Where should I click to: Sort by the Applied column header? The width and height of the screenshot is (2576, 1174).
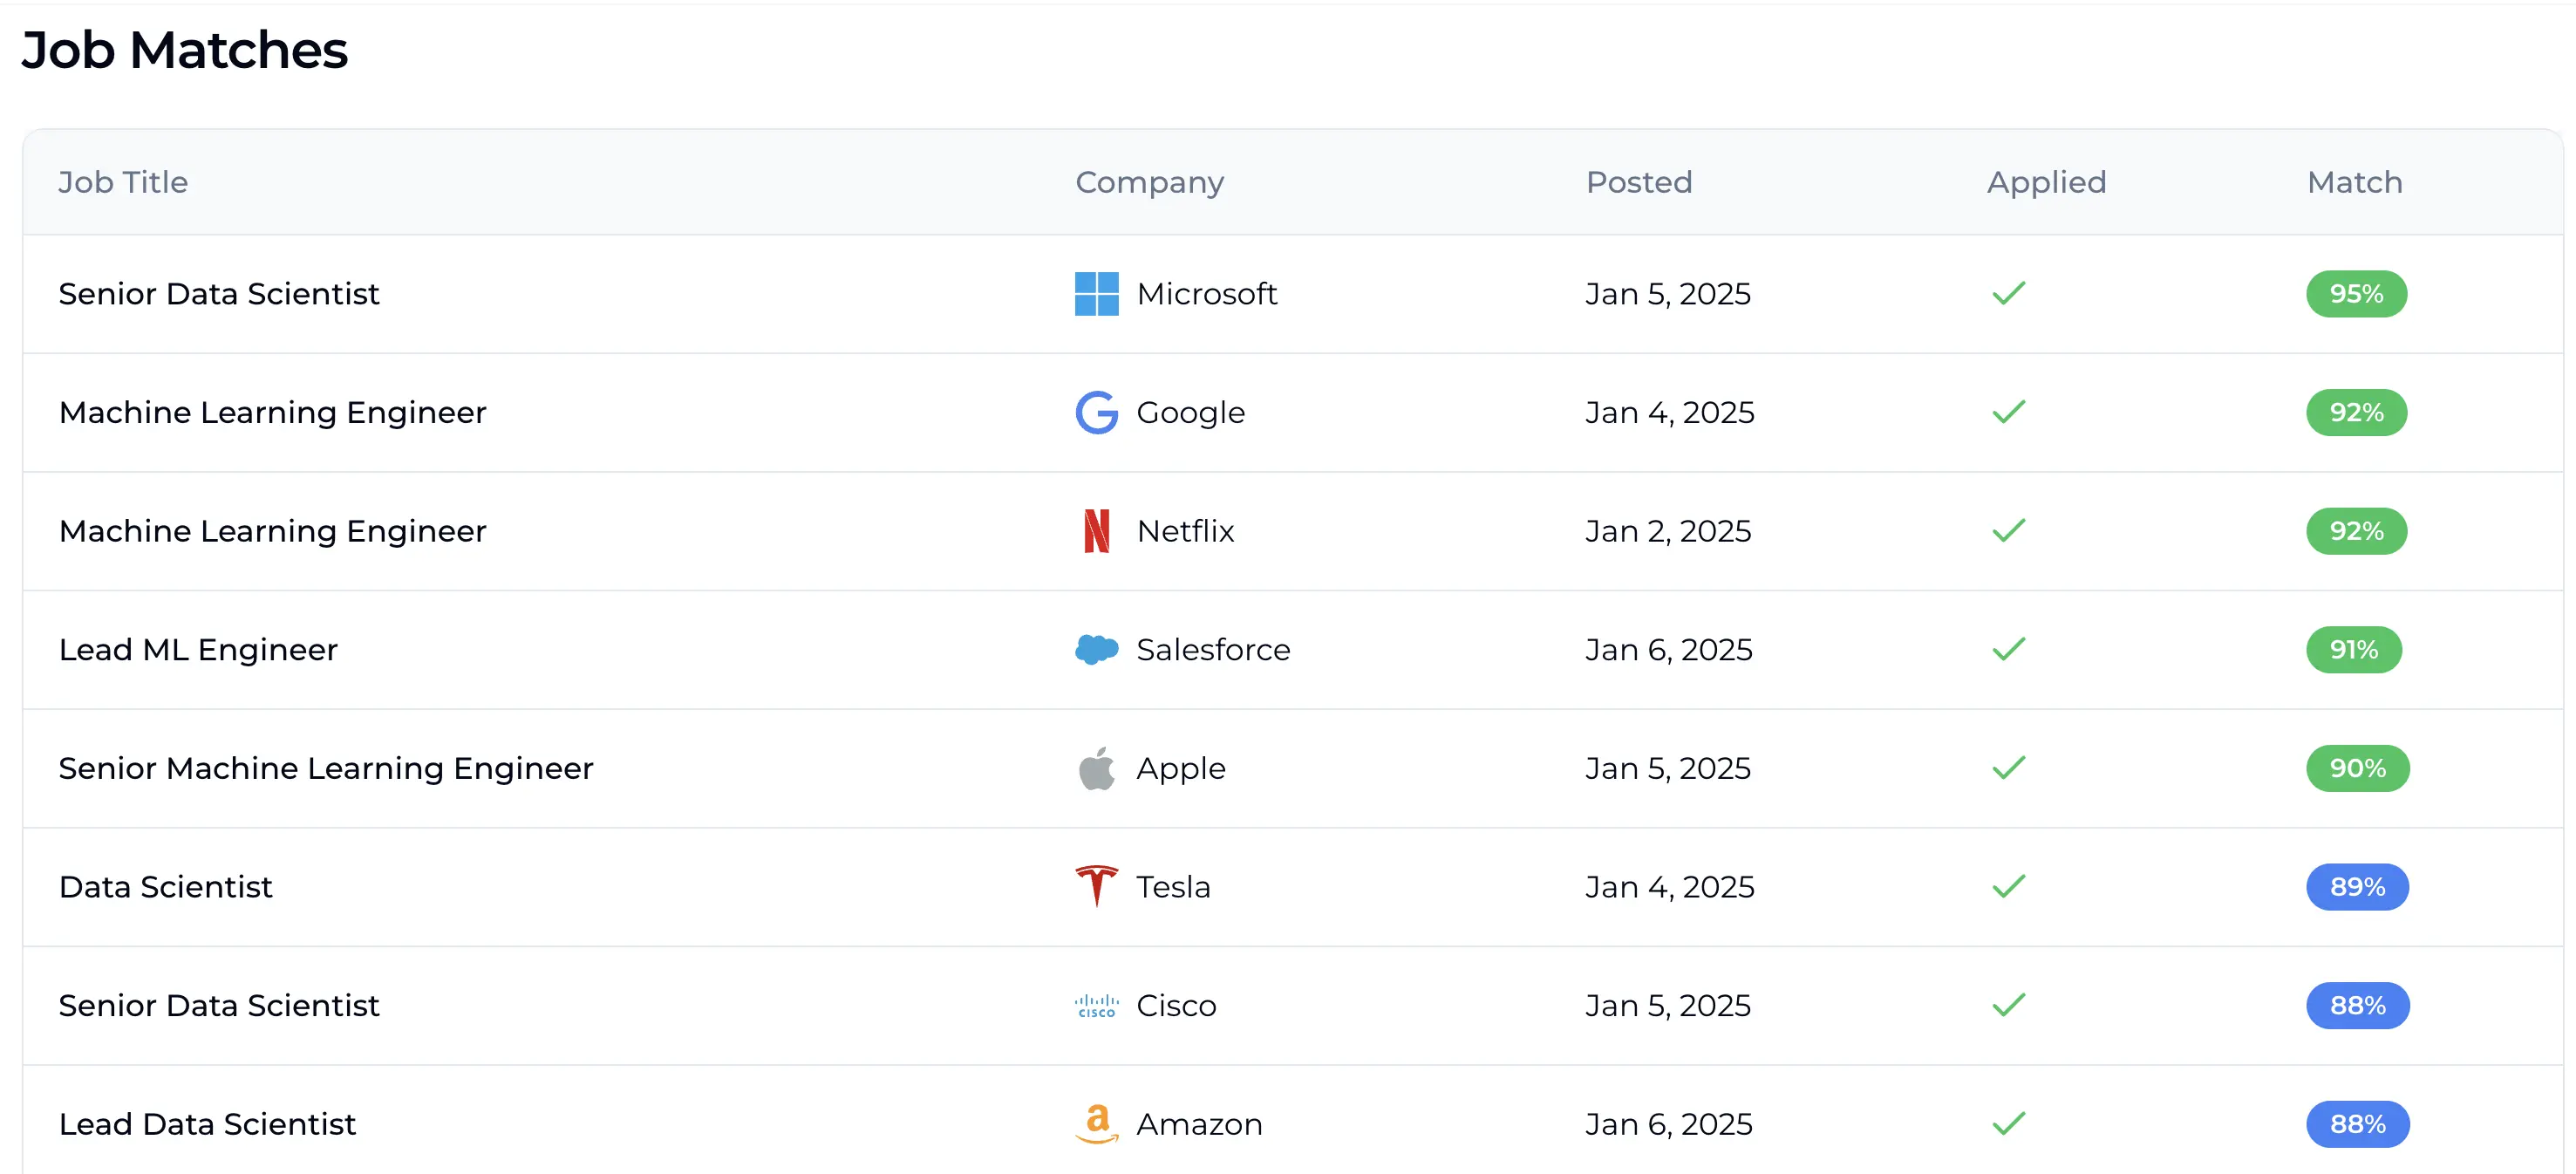(2046, 182)
